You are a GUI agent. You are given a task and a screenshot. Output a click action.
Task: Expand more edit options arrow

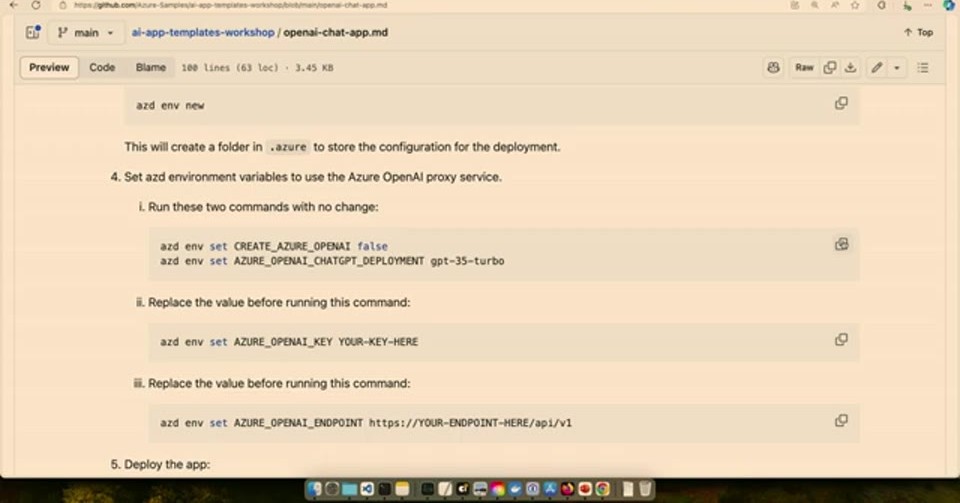click(897, 67)
